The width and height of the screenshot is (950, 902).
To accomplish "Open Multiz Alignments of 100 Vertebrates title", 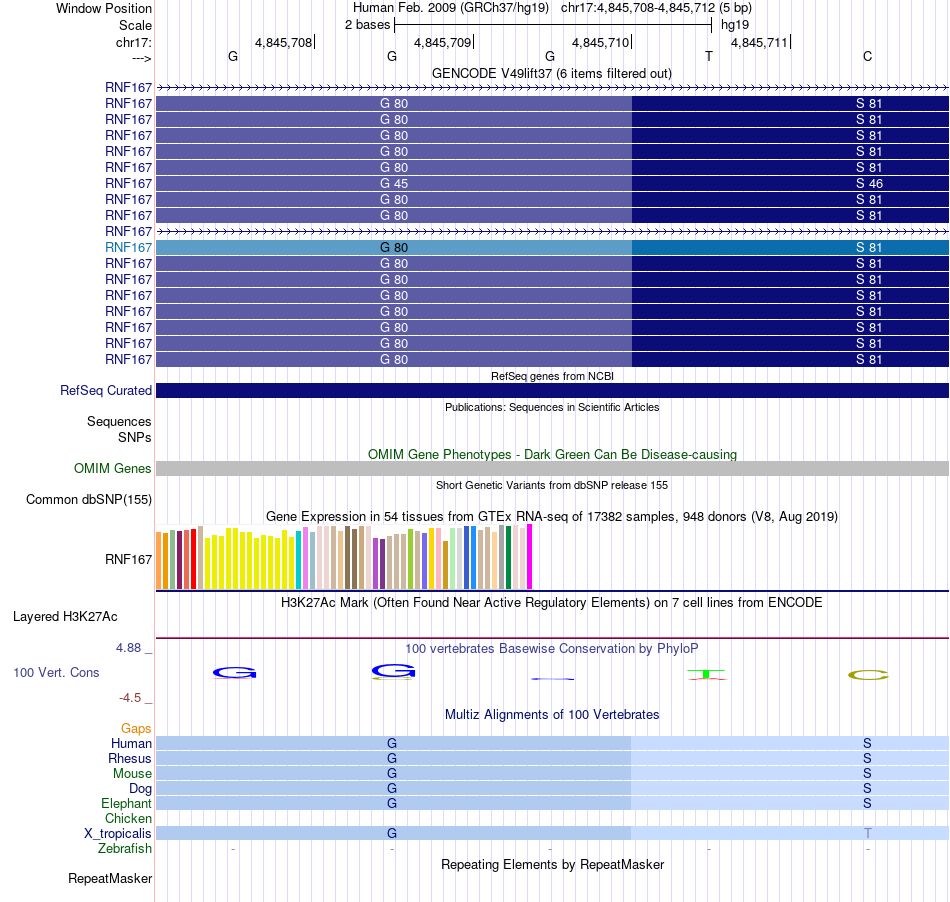I will [551, 714].
